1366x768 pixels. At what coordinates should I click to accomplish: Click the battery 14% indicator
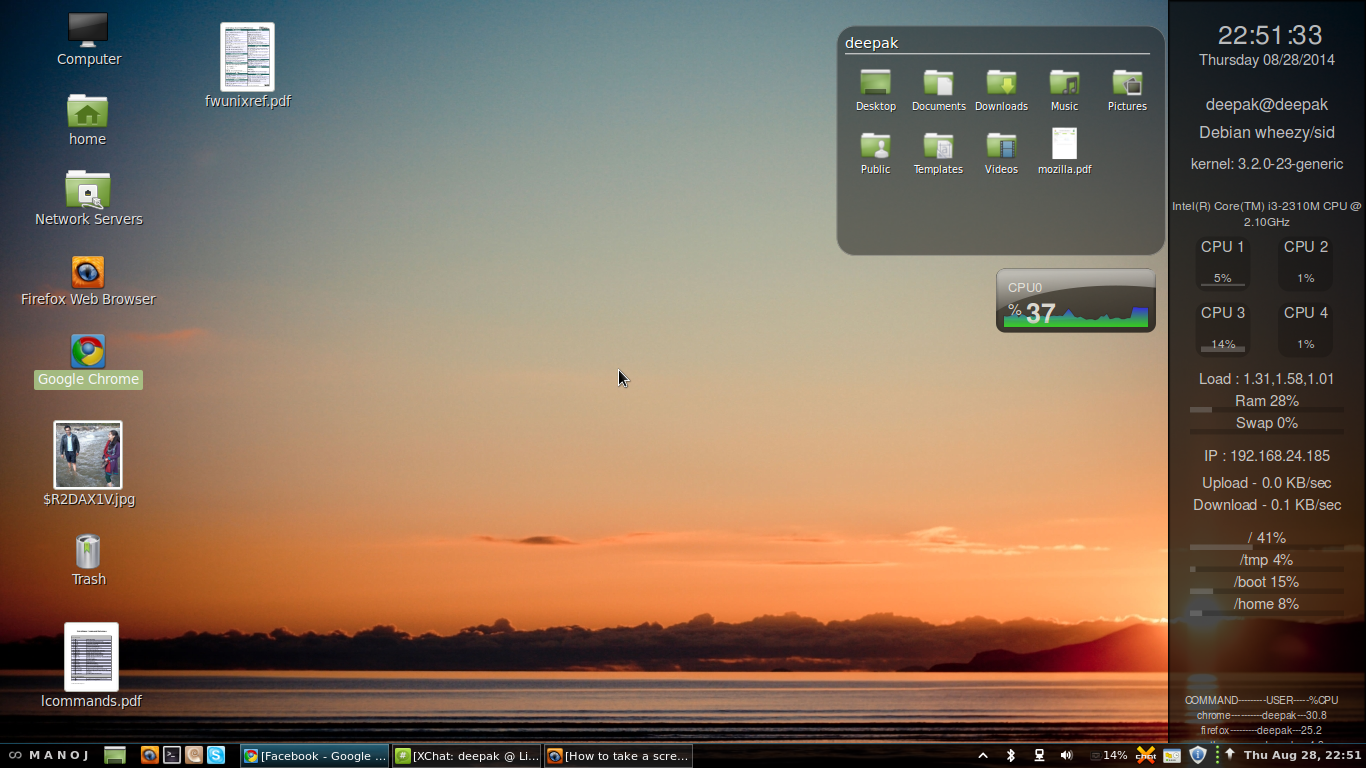pyautogui.click(x=1109, y=755)
